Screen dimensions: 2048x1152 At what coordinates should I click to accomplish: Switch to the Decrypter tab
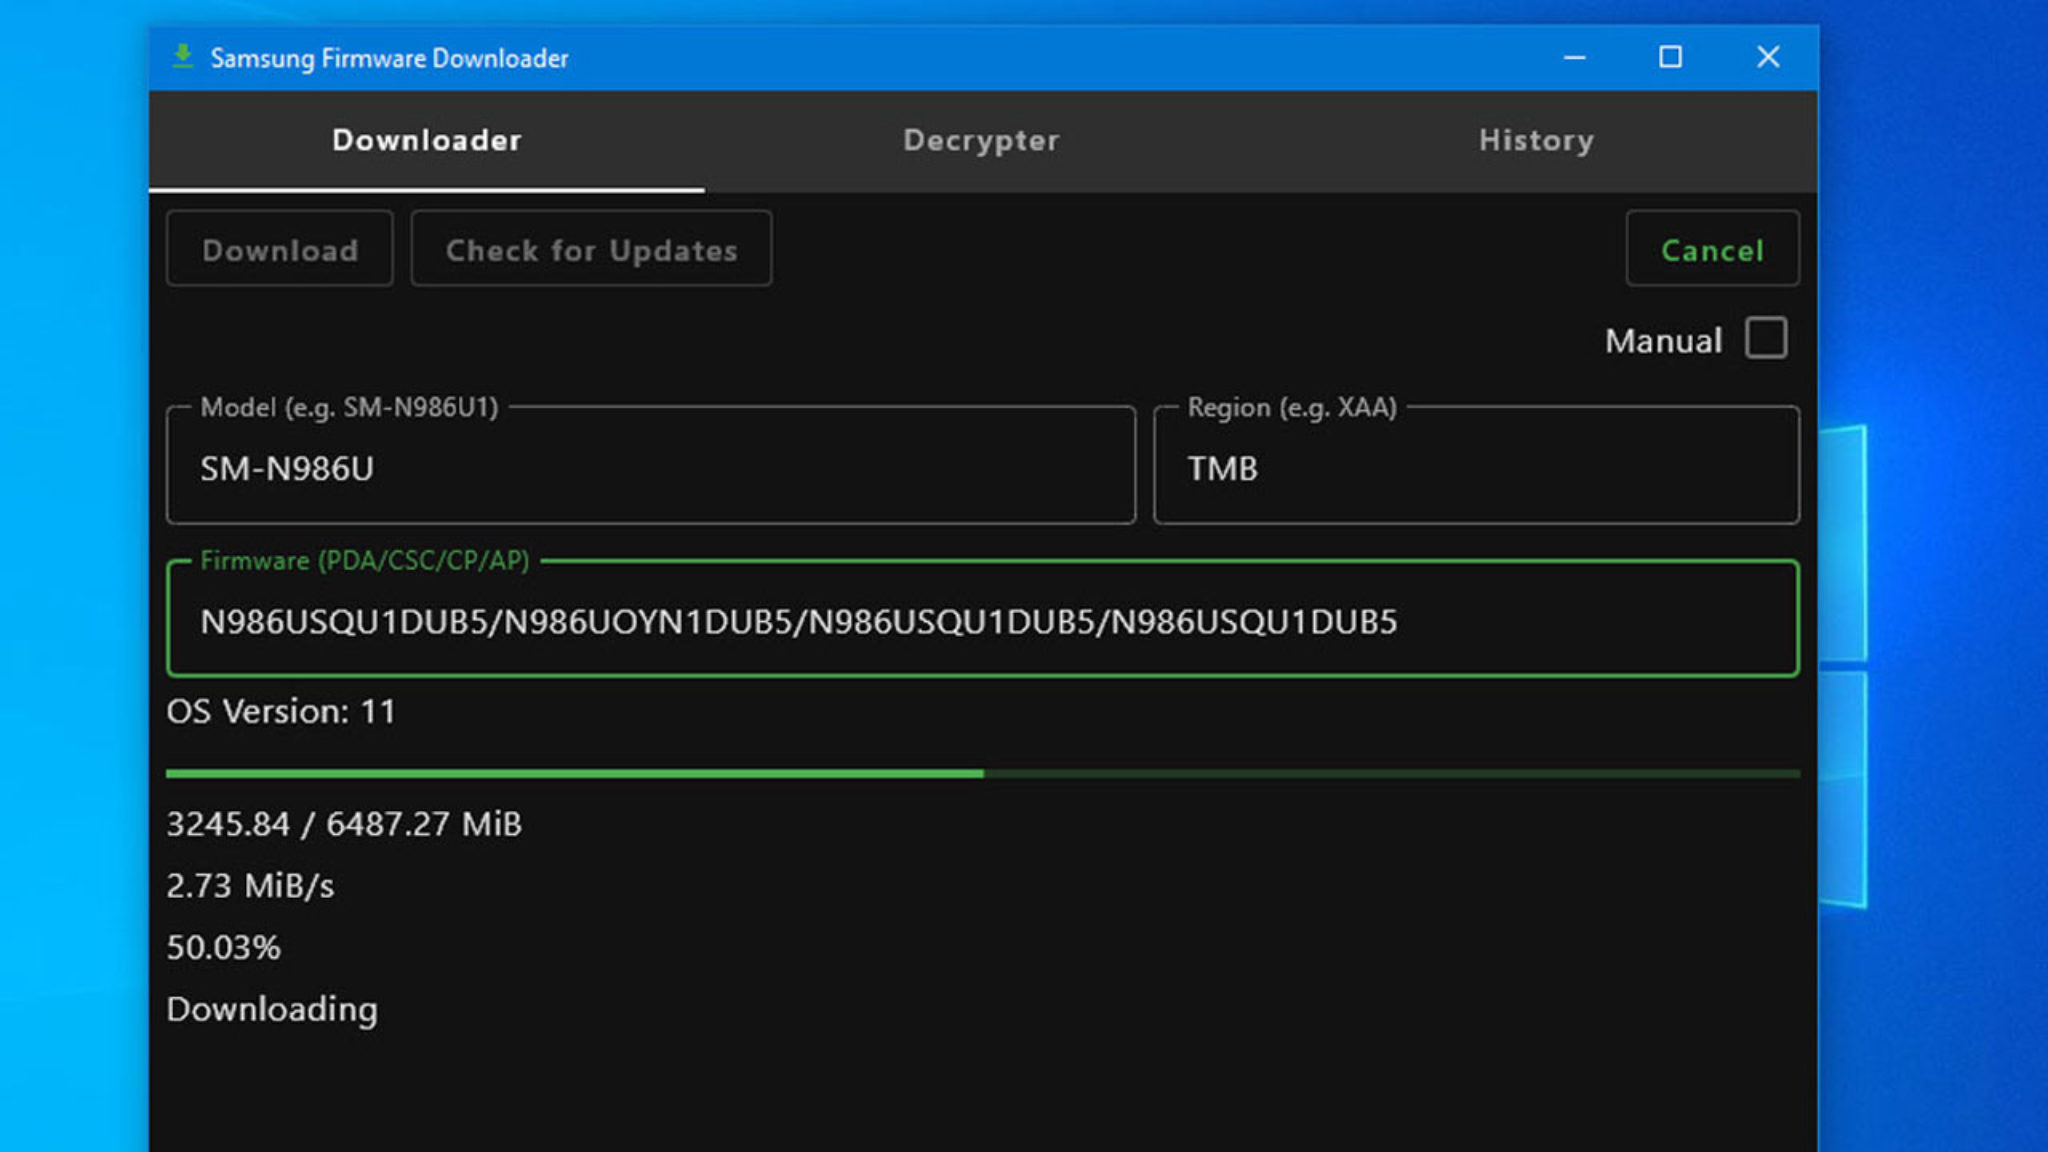(980, 140)
